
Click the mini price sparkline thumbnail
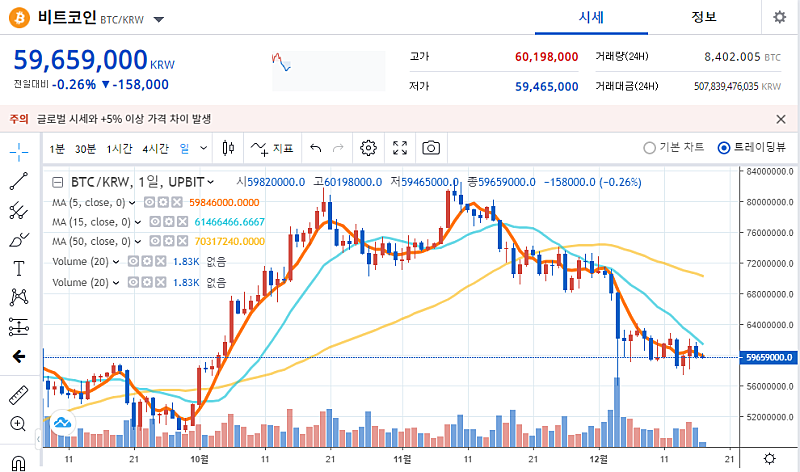[x=329, y=71]
